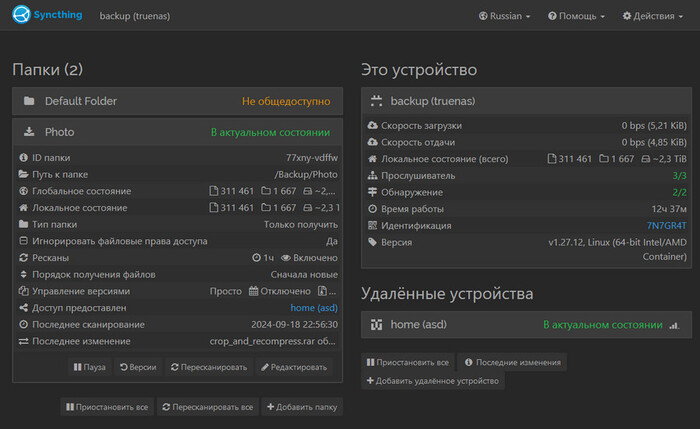Open the Russian language dropdown
The height and width of the screenshot is (429, 700).
505,16
